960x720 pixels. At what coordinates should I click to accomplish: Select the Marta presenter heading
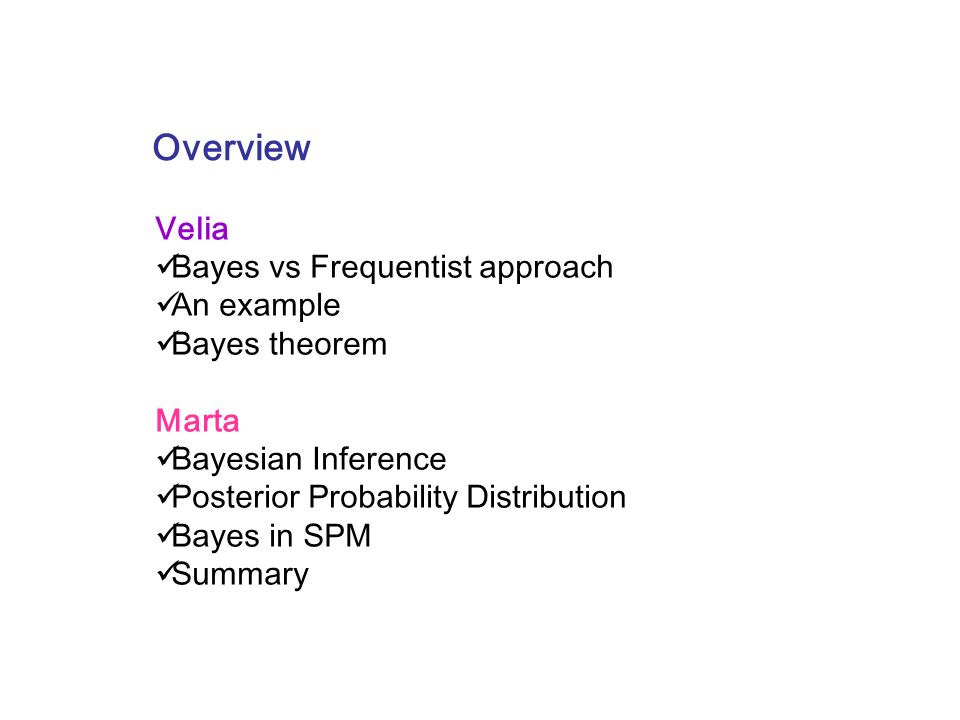(197, 421)
